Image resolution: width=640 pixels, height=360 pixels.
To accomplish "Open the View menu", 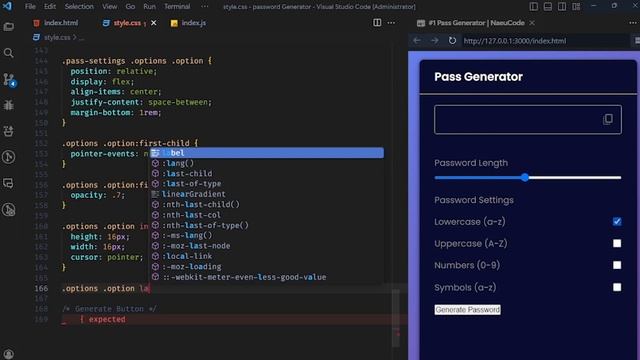I will (109, 7).
